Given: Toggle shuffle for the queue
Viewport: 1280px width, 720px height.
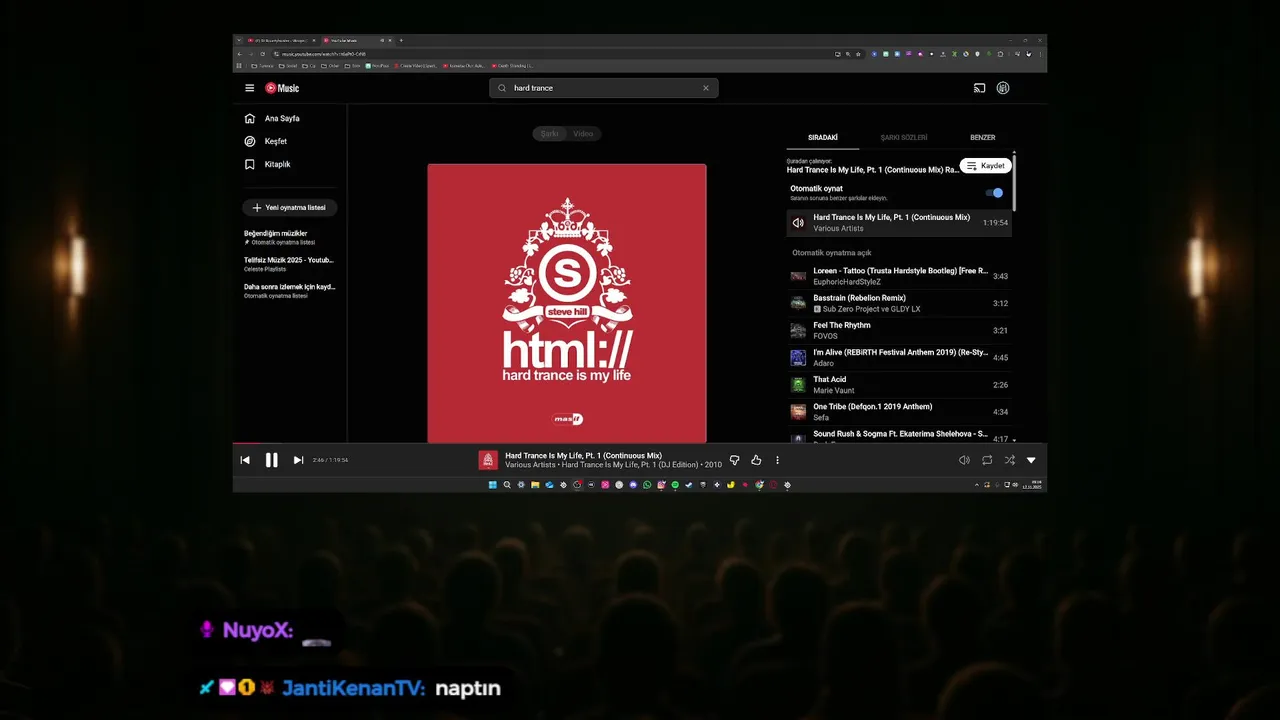Looking at the screenshot, I should pyautogui.click(x=1009, y=460).
